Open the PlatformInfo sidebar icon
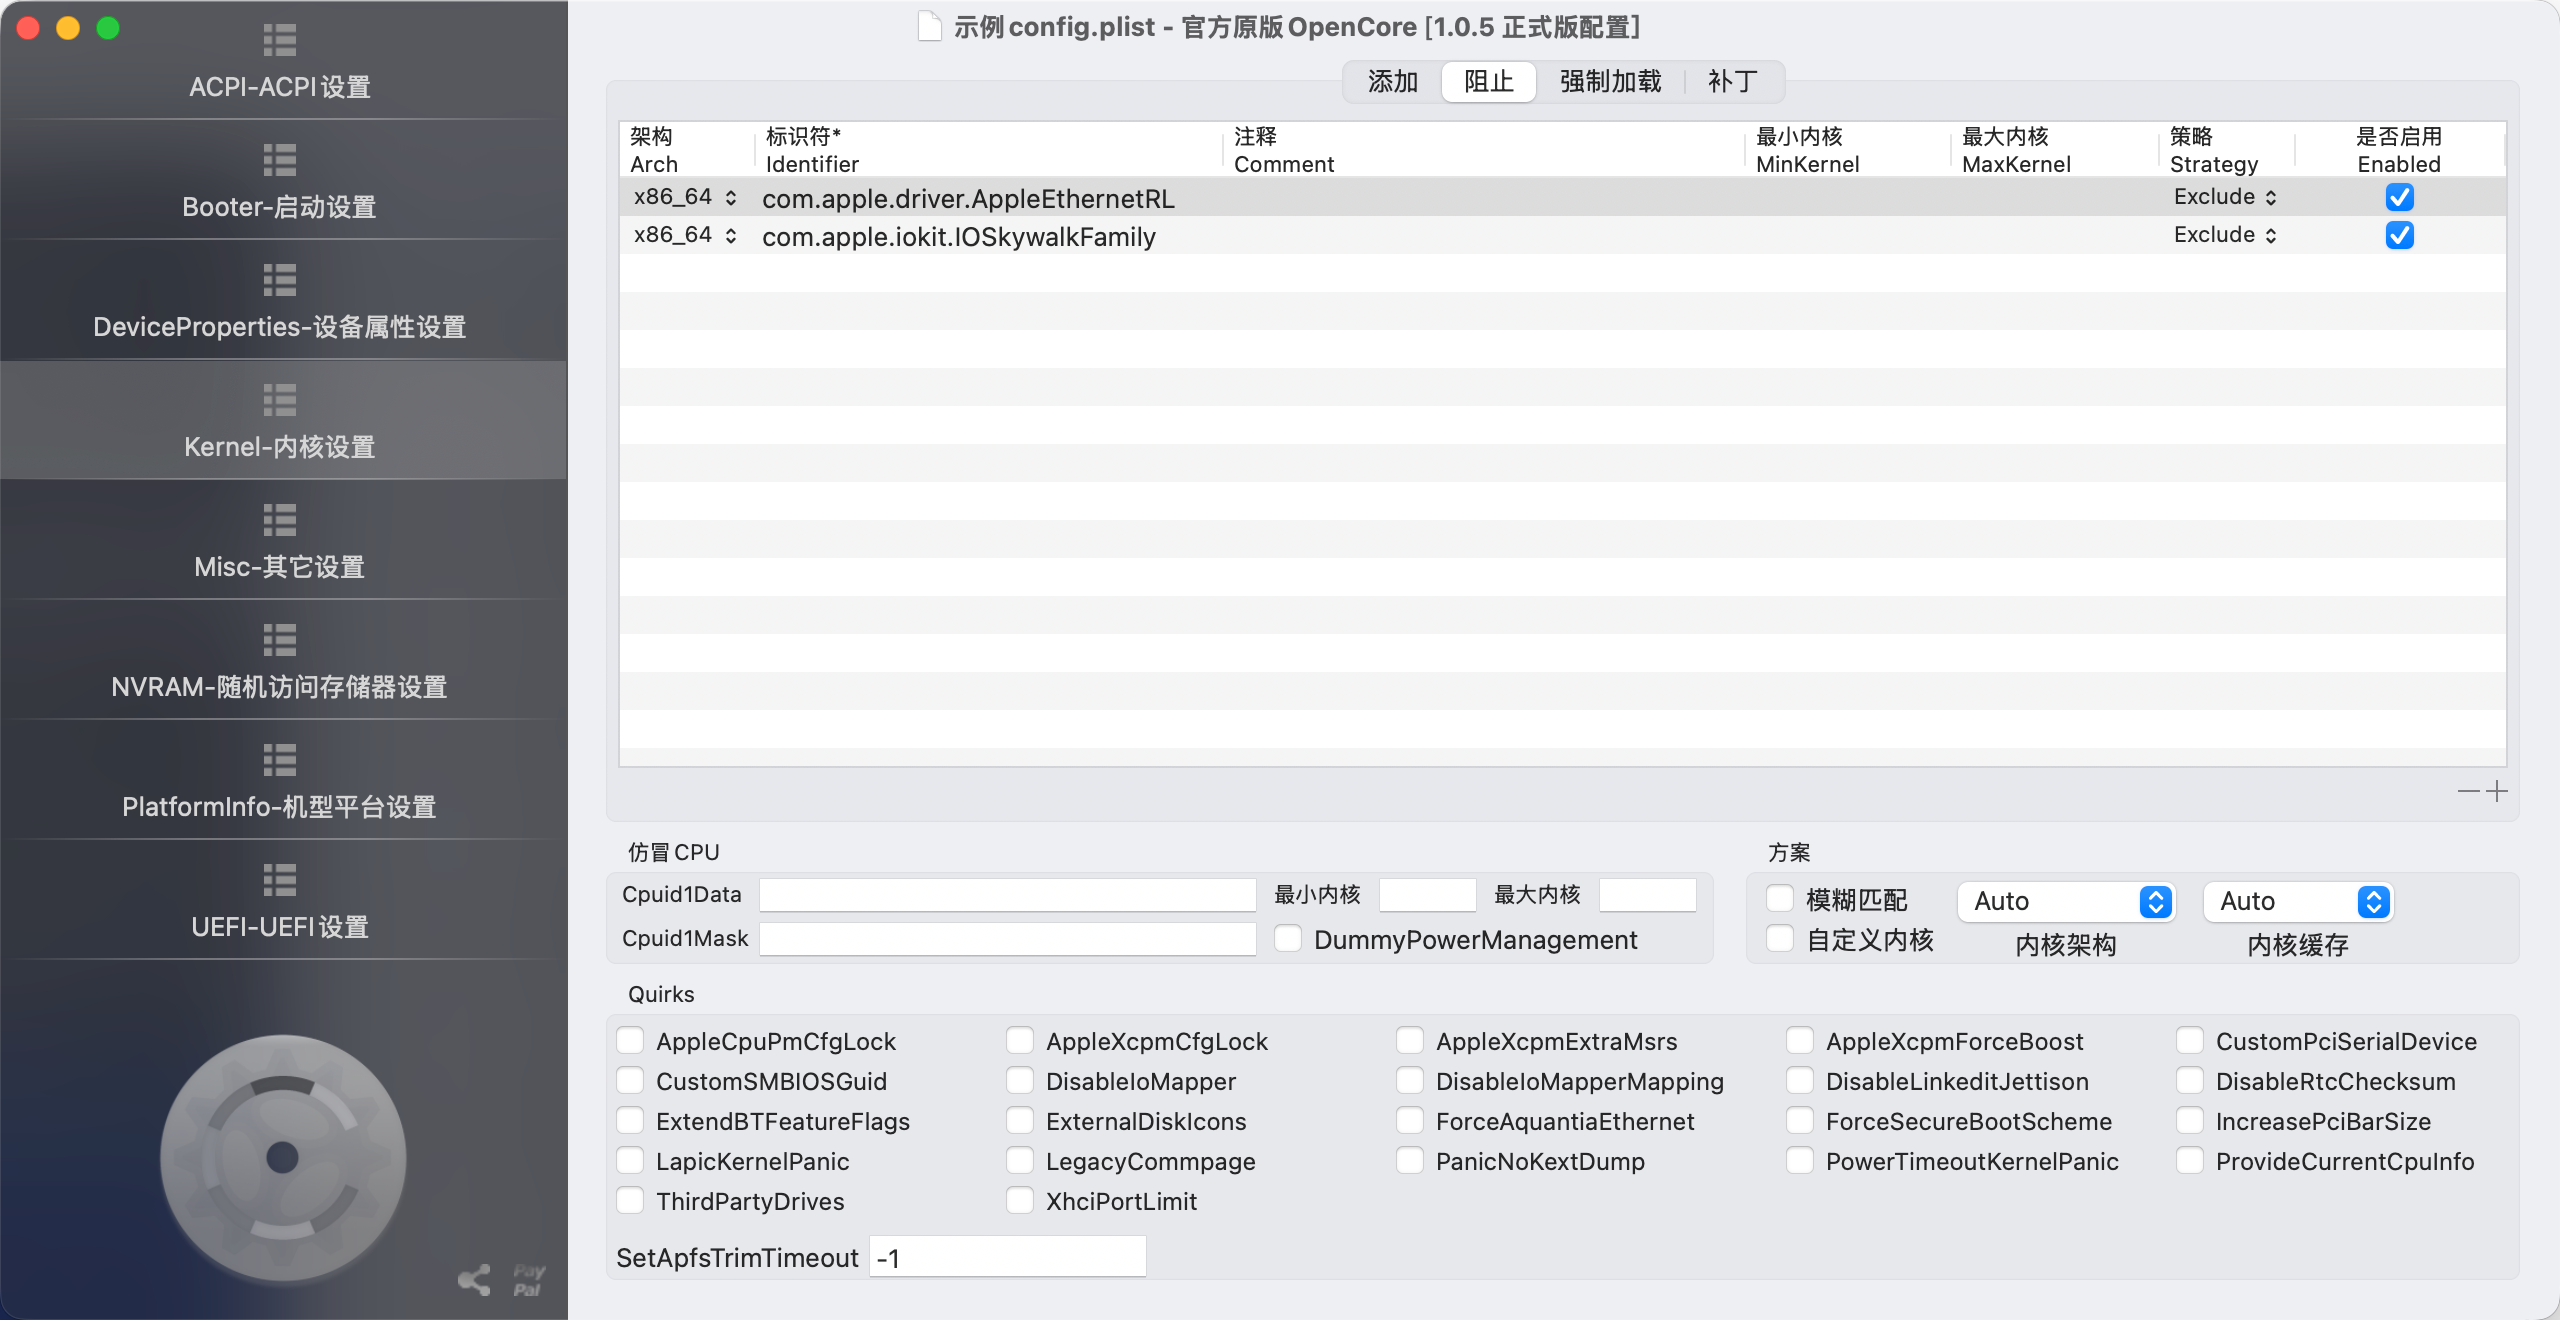 click(x=280, y=760)
